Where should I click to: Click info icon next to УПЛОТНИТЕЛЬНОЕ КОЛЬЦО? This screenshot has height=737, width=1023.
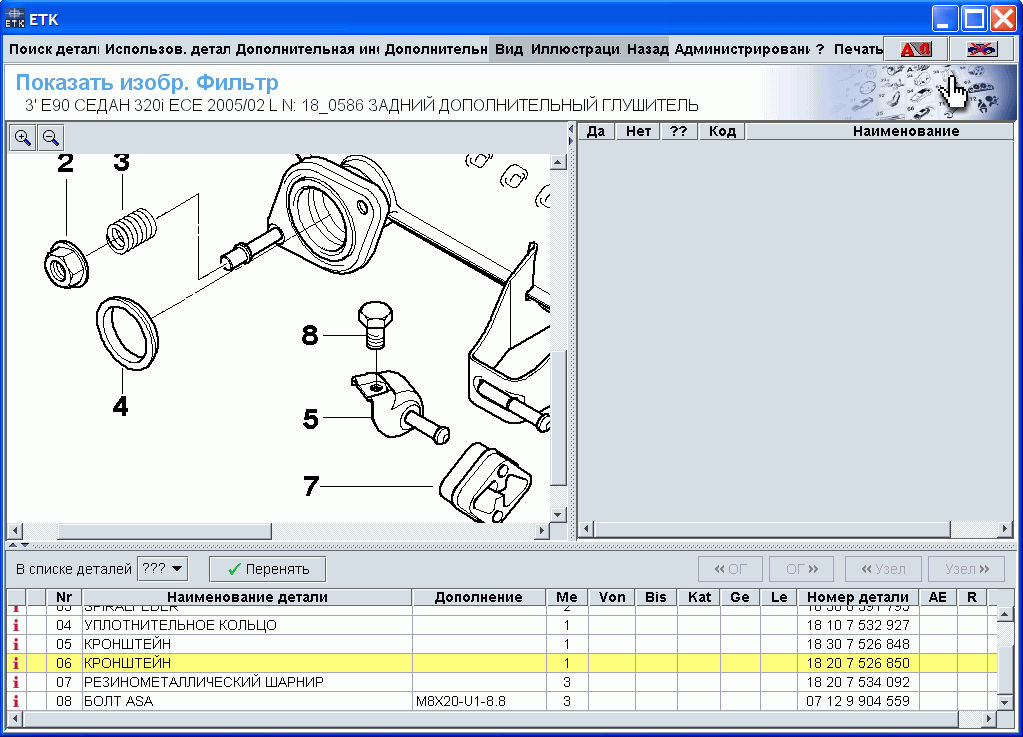17,624
